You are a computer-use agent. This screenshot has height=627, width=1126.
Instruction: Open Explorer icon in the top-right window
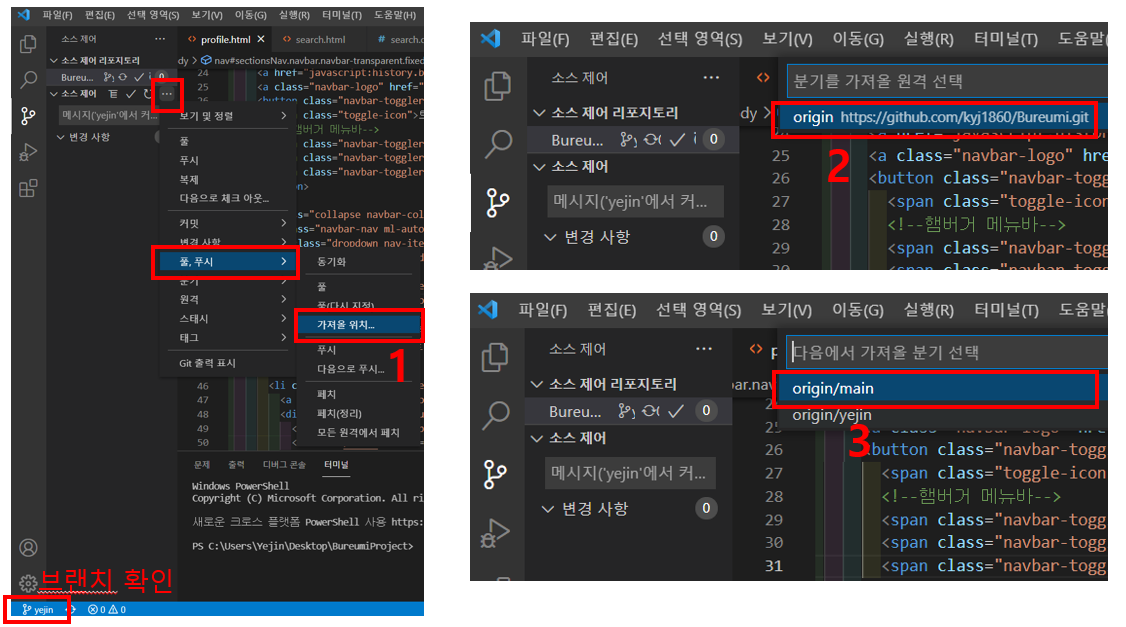[x=498, y=85]
